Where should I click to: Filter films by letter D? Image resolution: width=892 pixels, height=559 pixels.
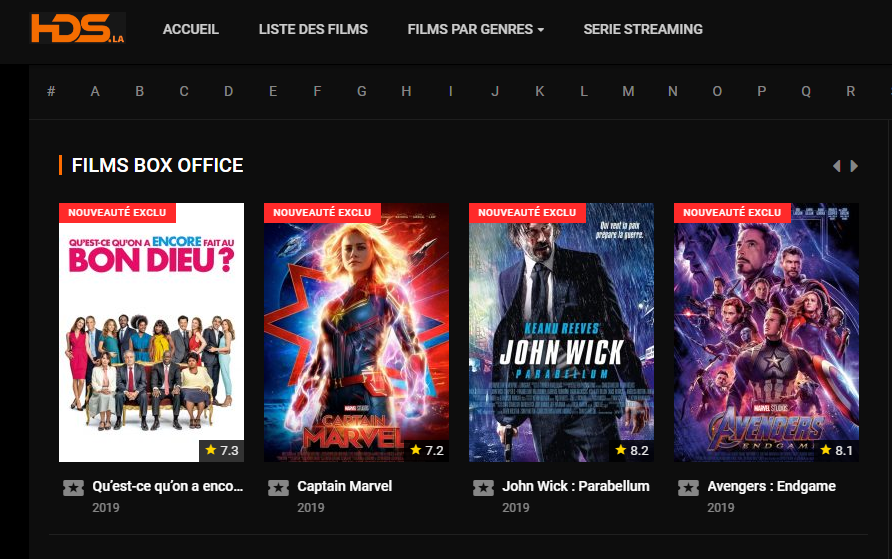click(229, 91)
